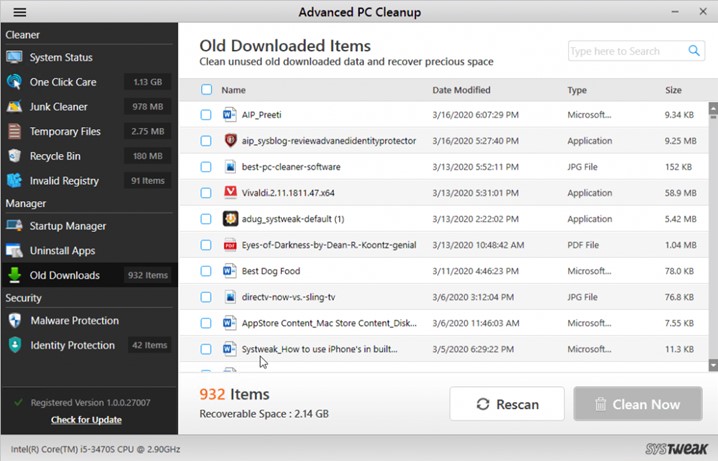Click the One Click Care icon

click(x=14, y=82)
